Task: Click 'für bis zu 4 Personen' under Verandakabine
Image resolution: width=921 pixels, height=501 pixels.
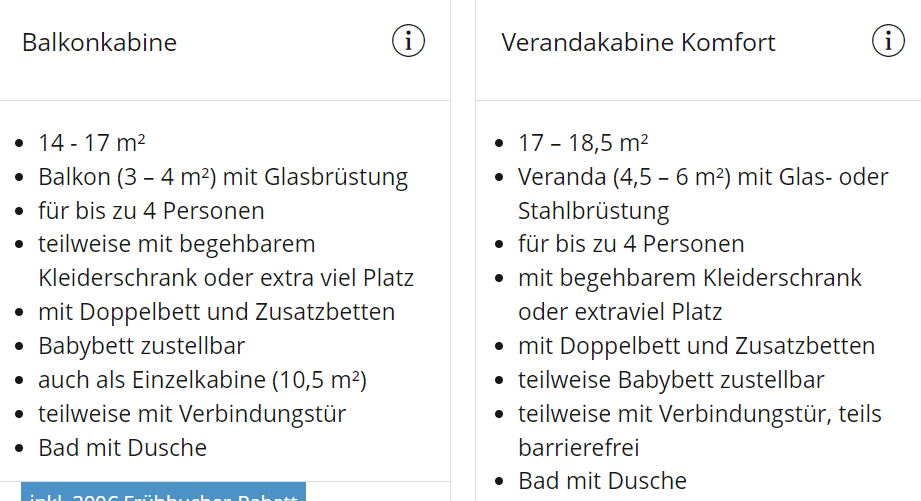Action: (x=631, y=244)
